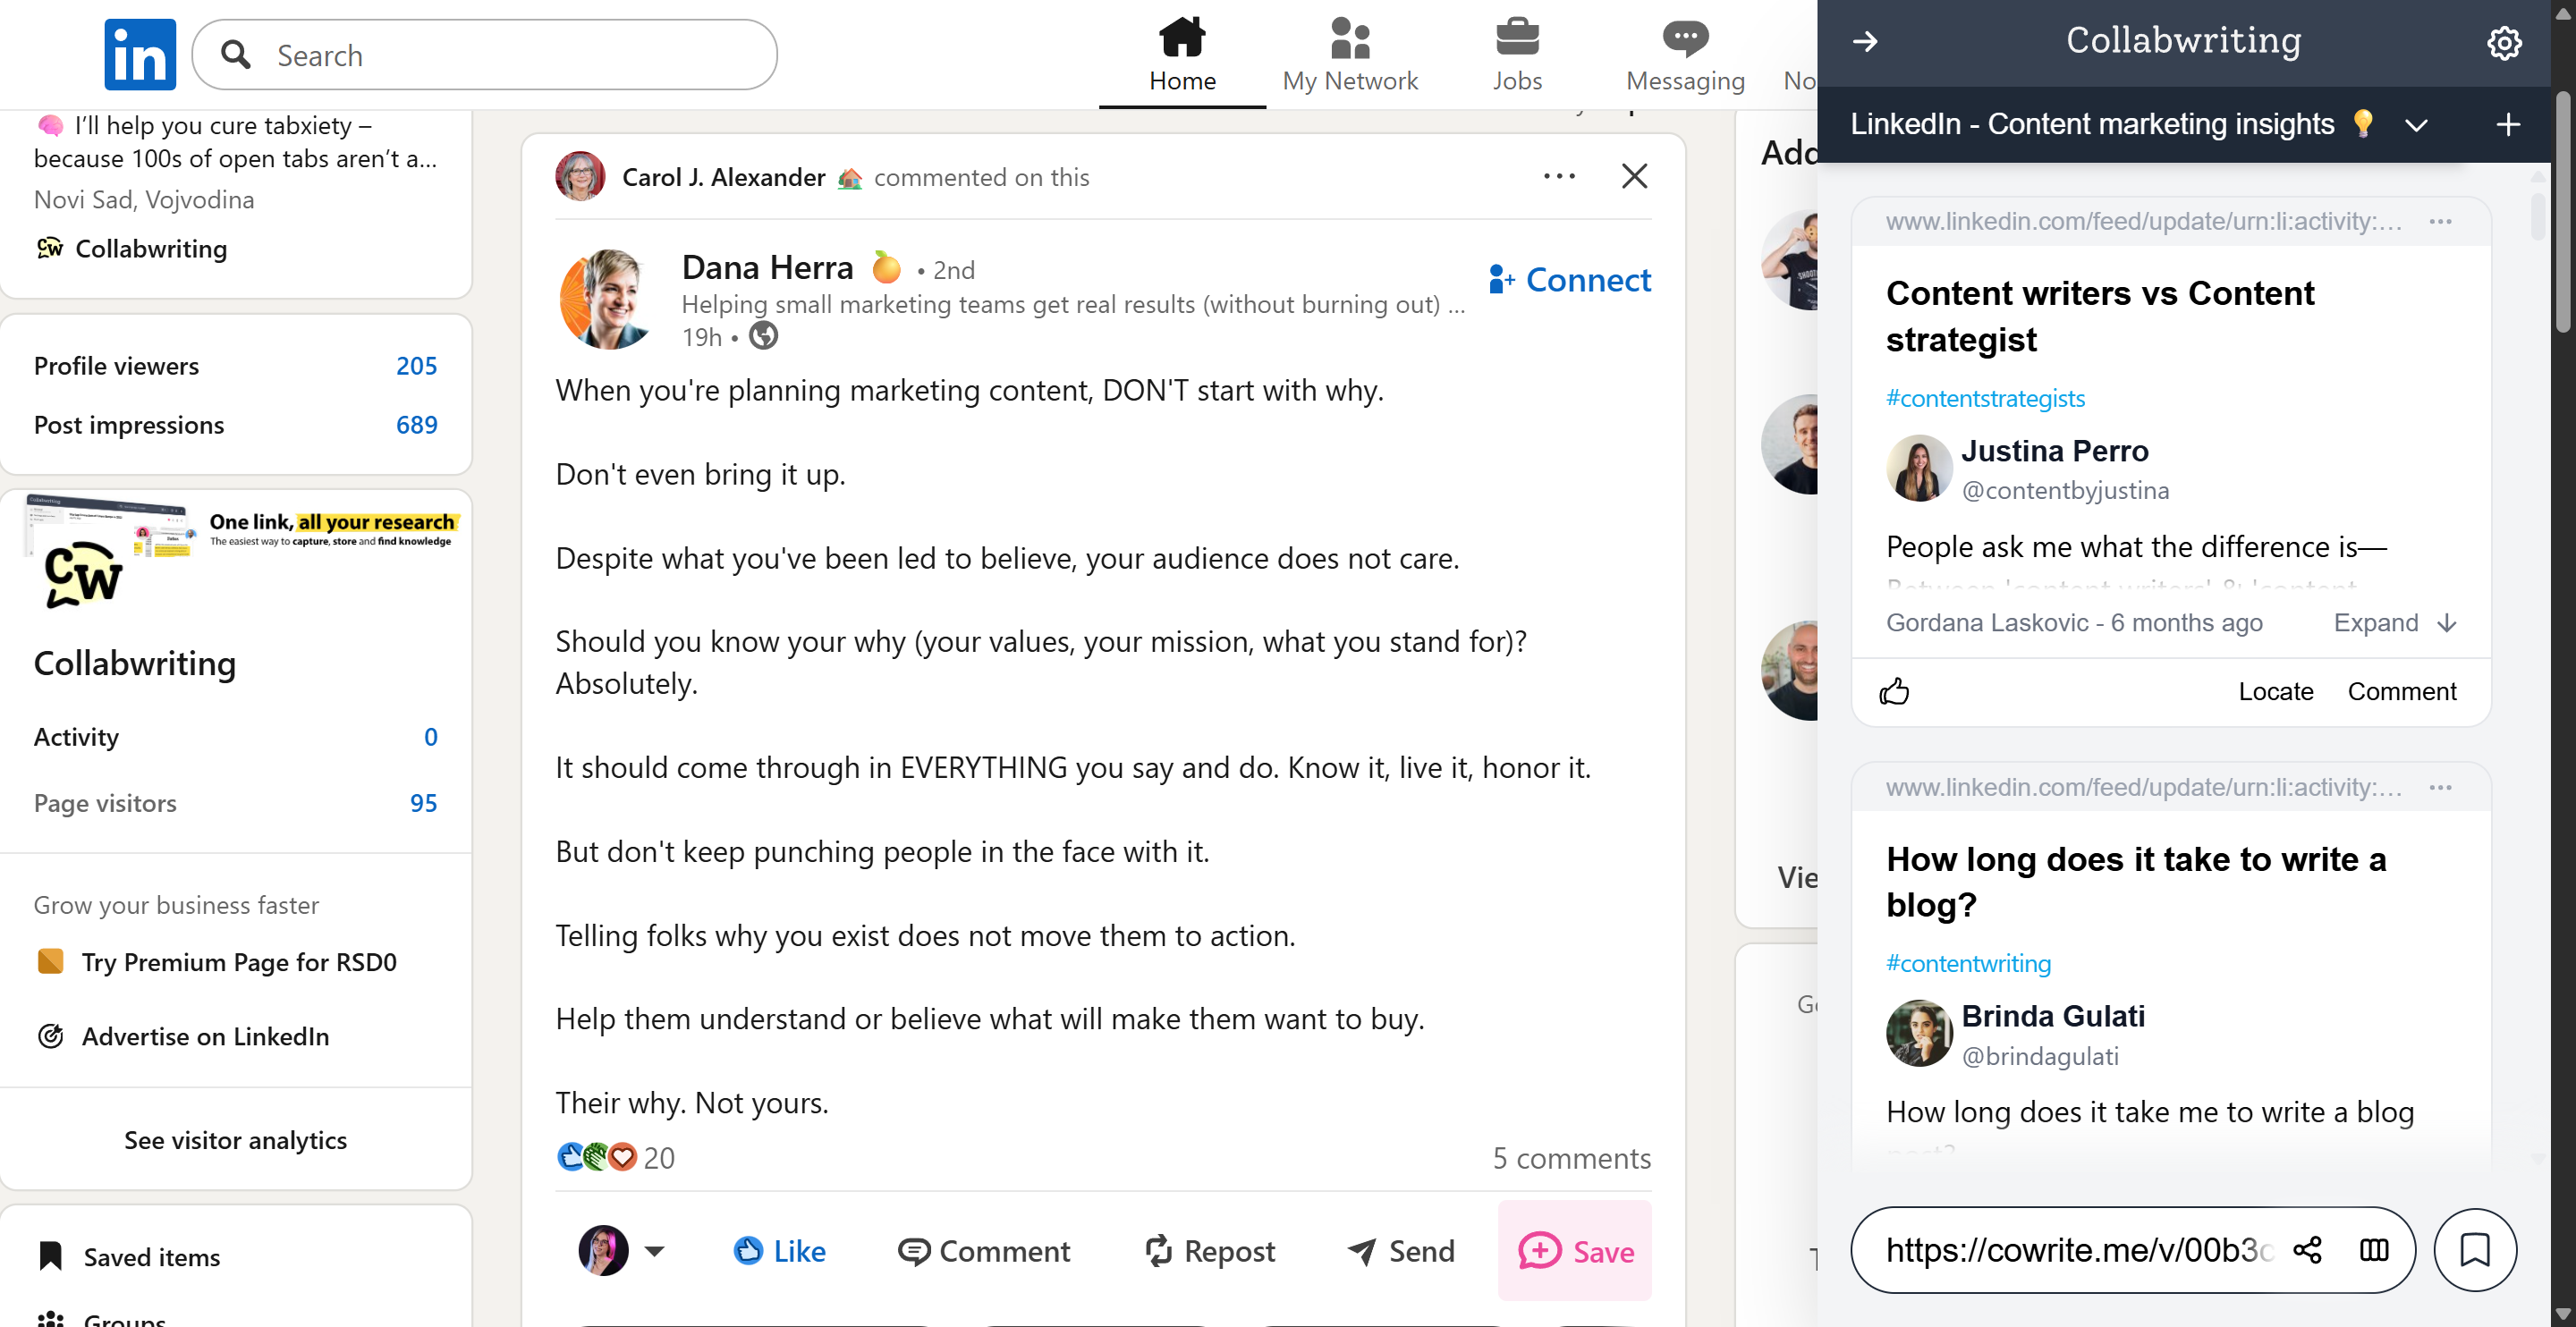
Task: Click the Repost button
Action: tap(1210, 1251)
